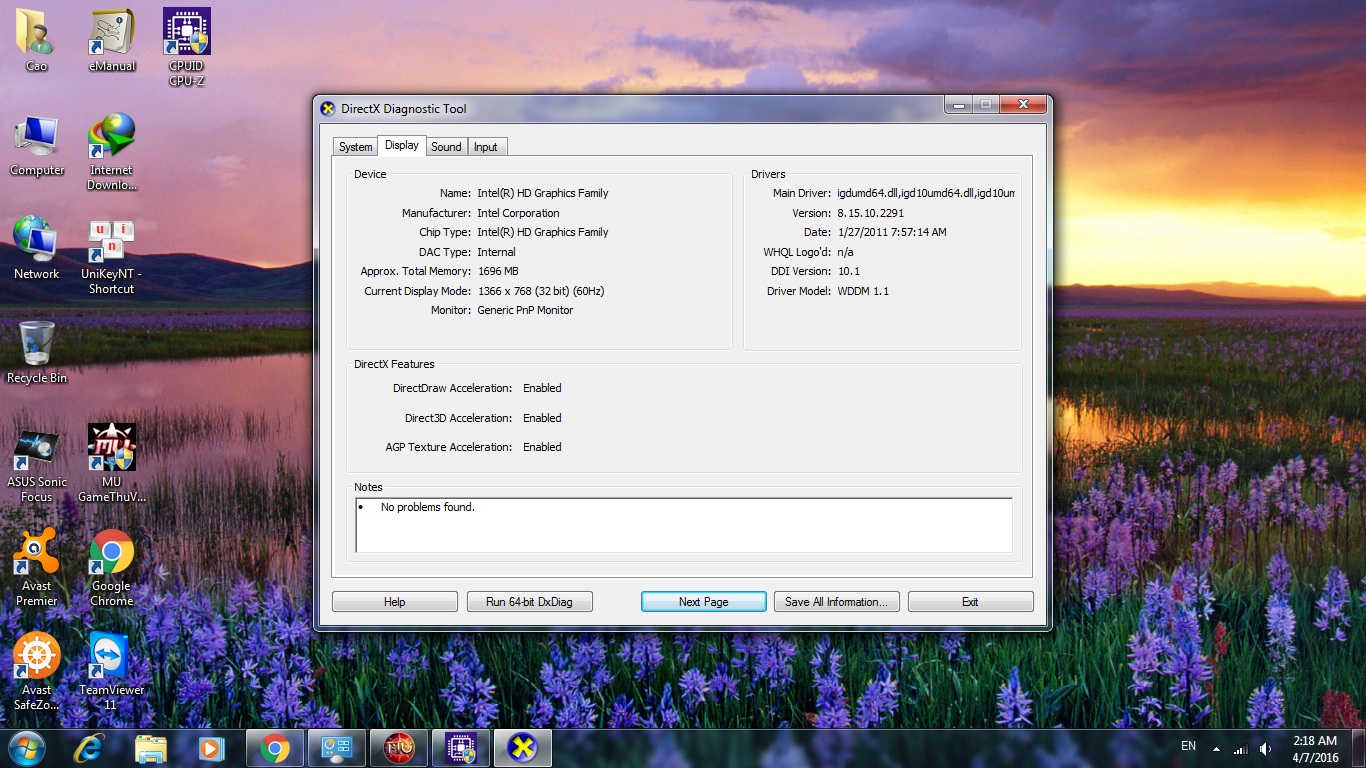Click the Google Chrome desktop icon
Screen dimensions: 1366x768
pyautogui.click(x=111, y=553)
